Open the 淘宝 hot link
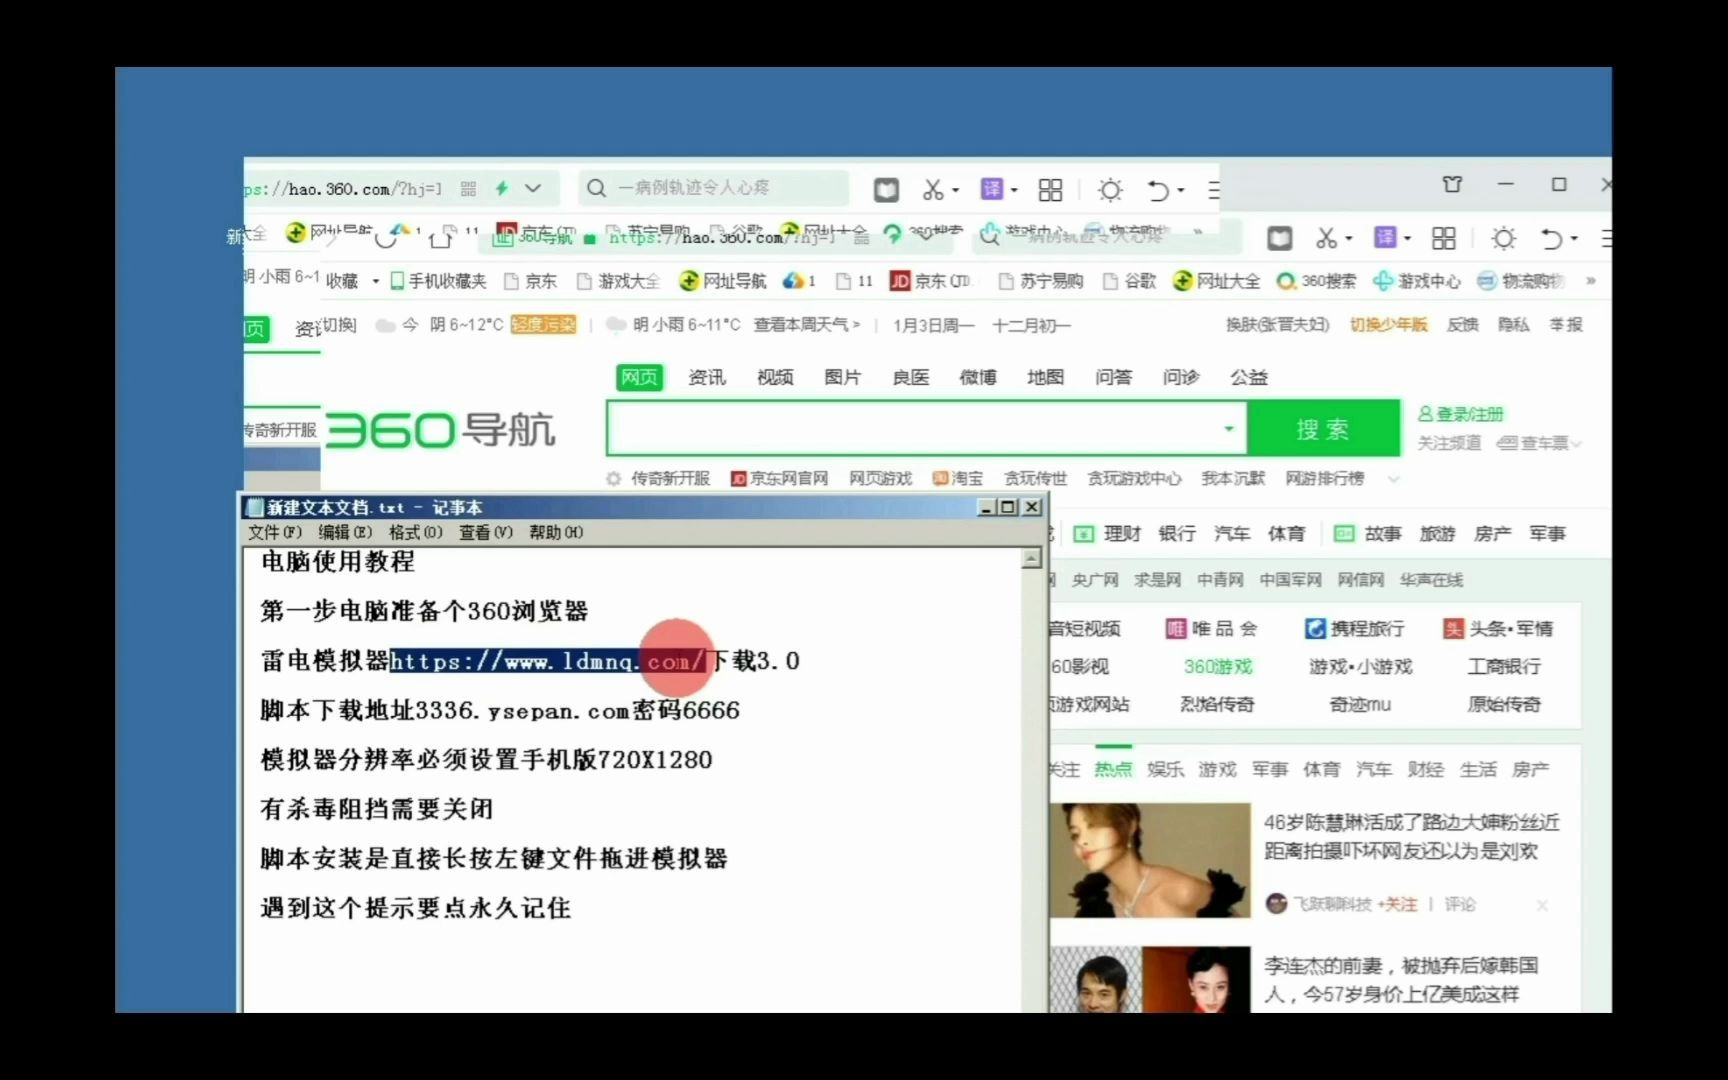Image resolution: width=1728 pixels, height=1080 pixels. (x=958, y=479)
